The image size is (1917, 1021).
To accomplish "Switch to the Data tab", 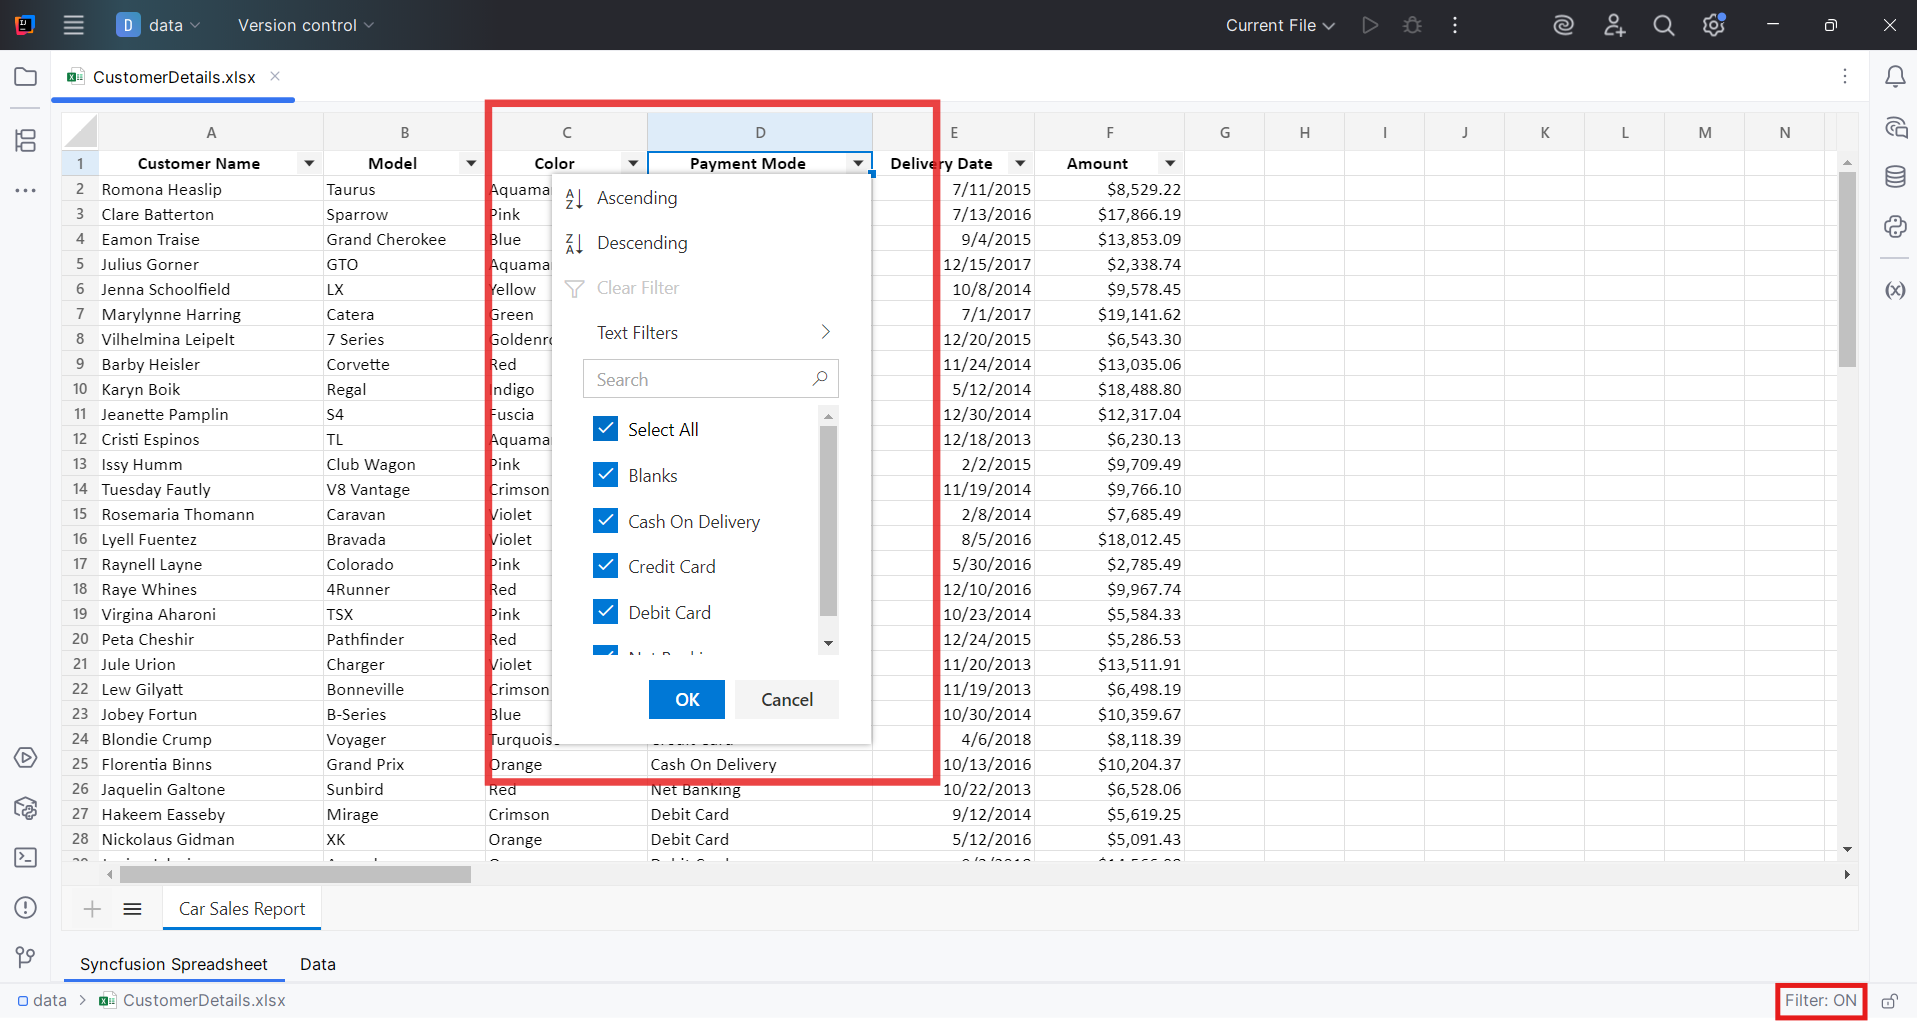I will [317, 964].
